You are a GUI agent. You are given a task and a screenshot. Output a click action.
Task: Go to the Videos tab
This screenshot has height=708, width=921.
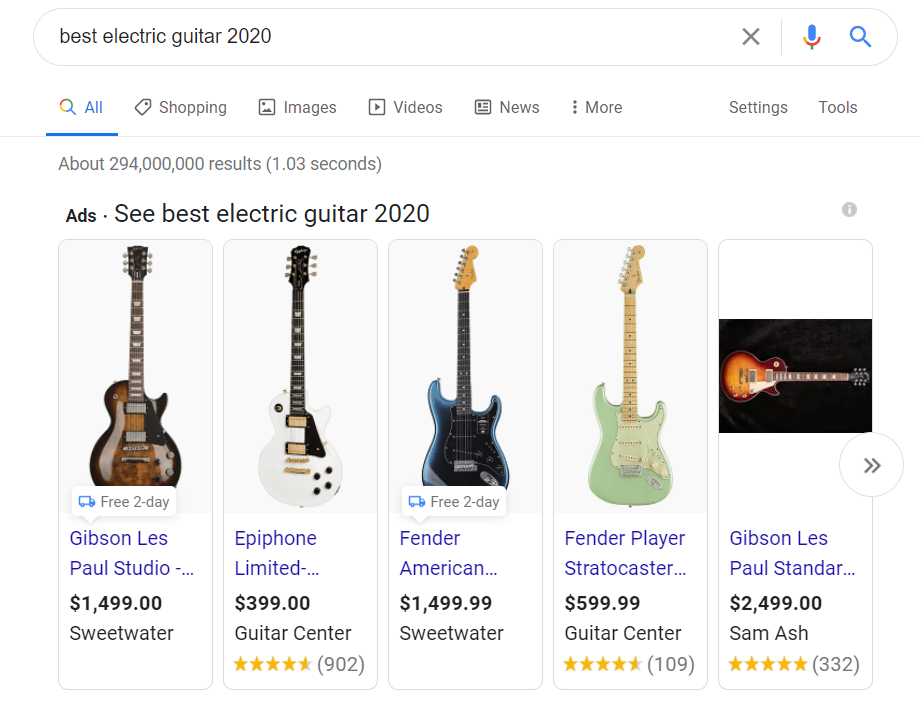click(405, 107)
